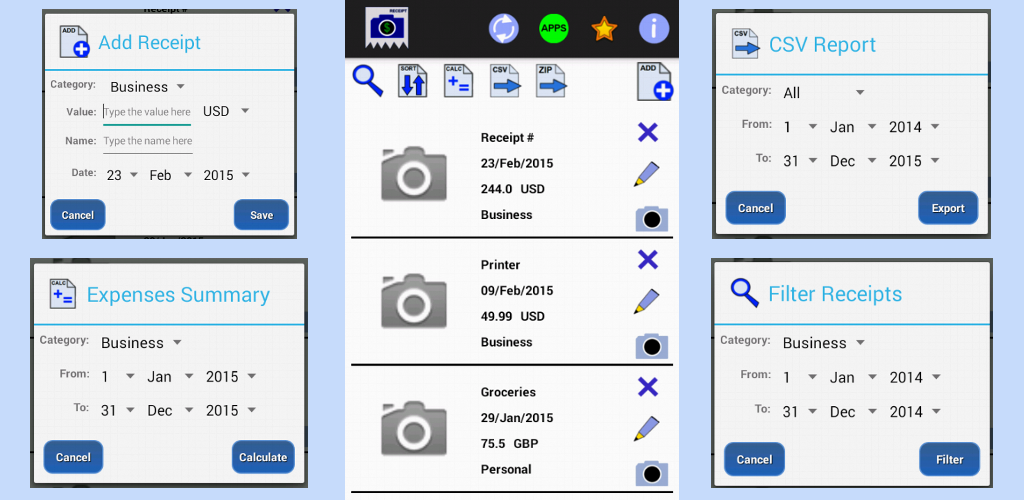Click Save in Add Receipt
Screen dimensions: 1024x500
(261, 215)
